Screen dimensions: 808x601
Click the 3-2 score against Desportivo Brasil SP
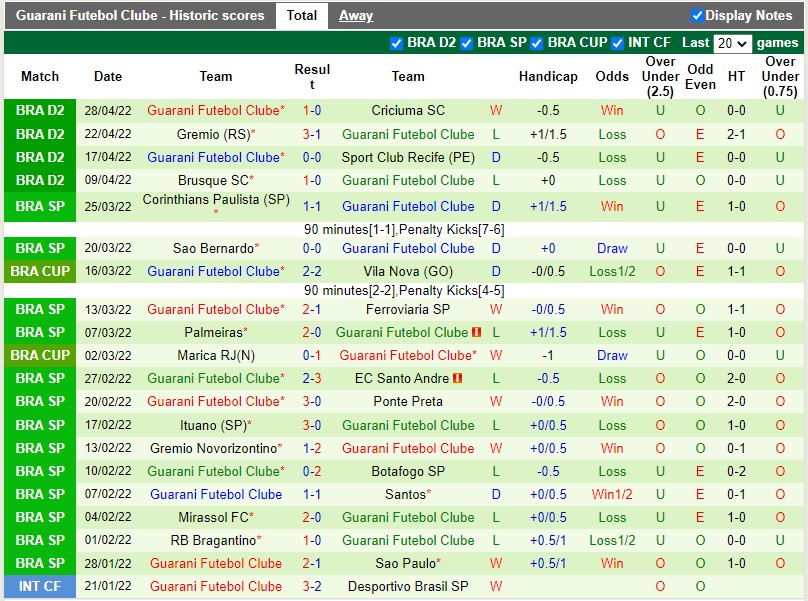tap(312, 587)
